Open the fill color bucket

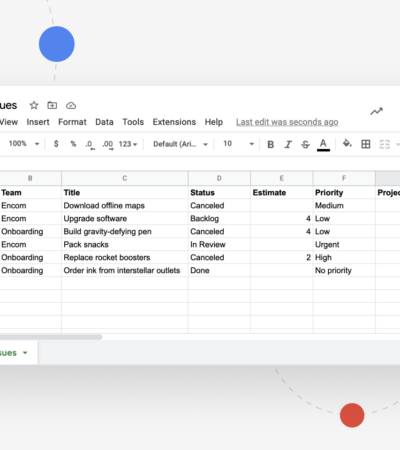(x=347, y=144)
